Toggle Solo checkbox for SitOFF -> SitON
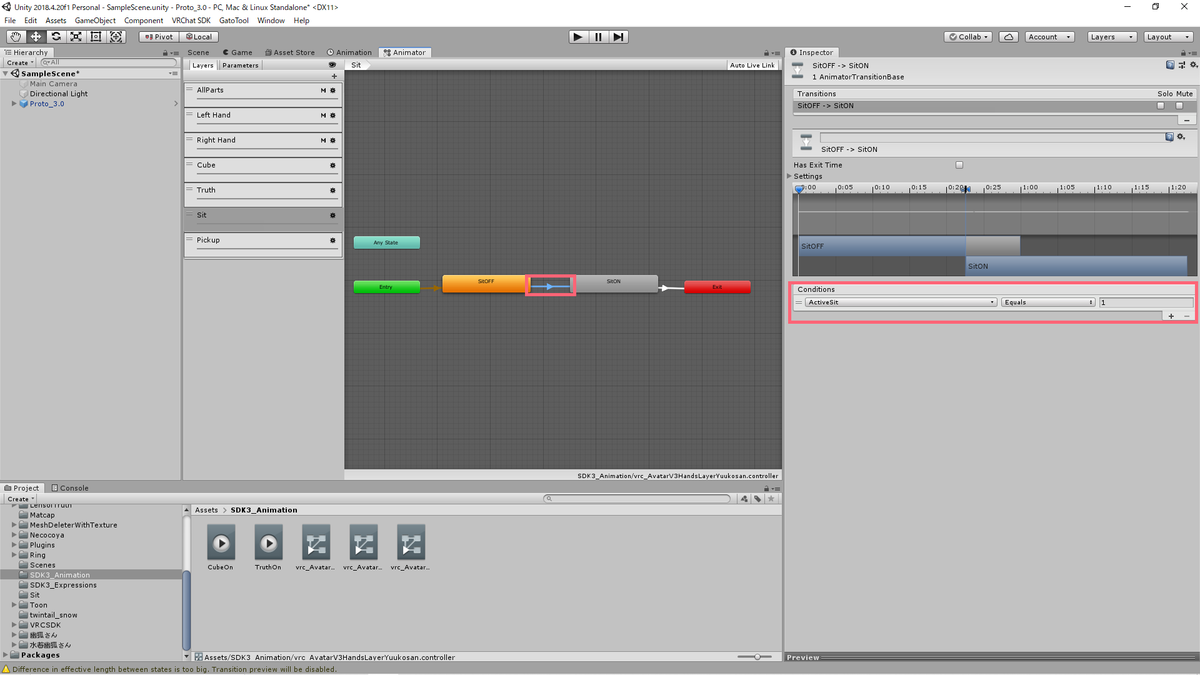The height and width of the screenshot is (675, 1200). click(x=1161, y=105)
